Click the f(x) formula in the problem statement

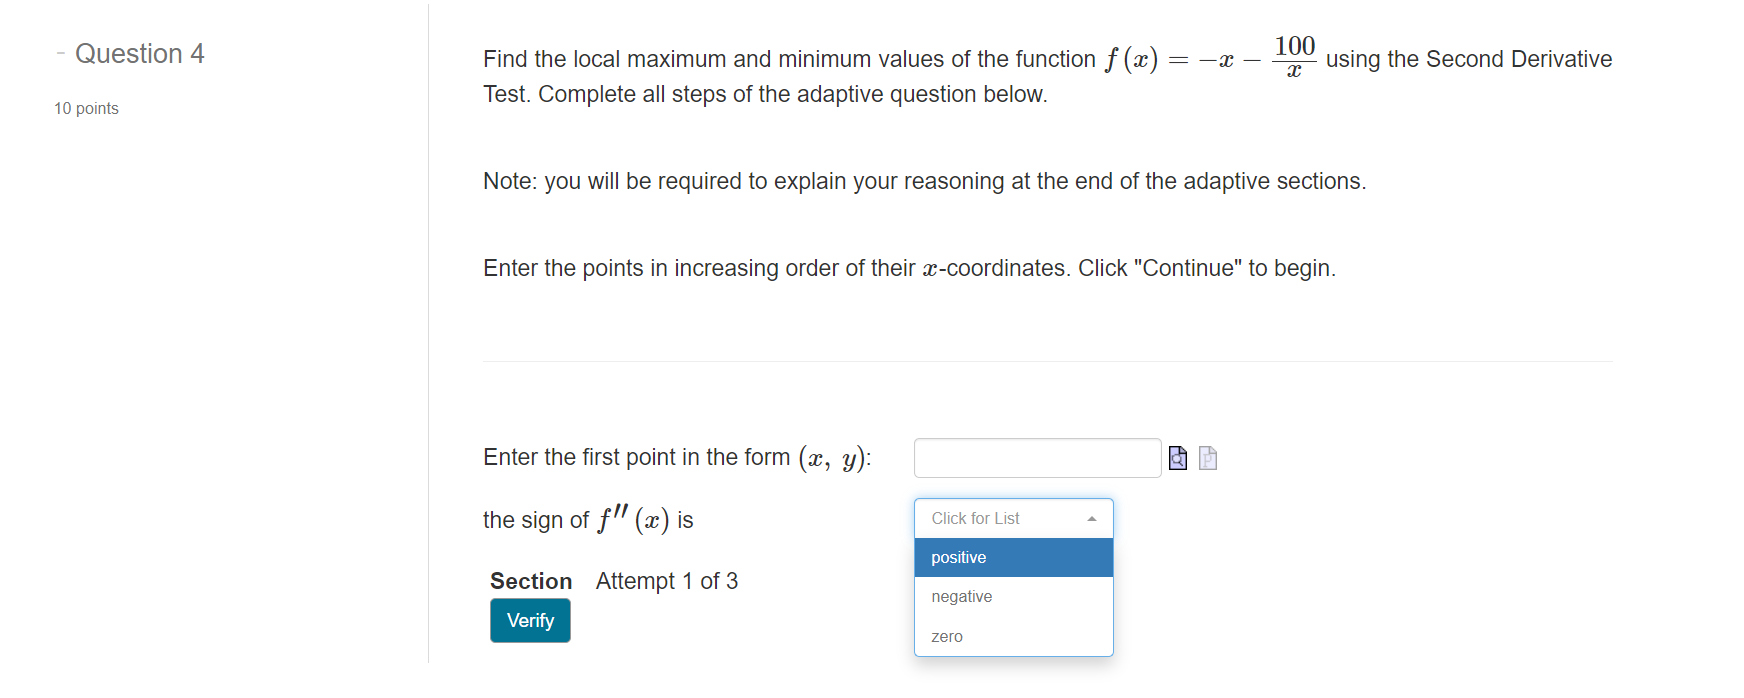(x=1211, y=58)
